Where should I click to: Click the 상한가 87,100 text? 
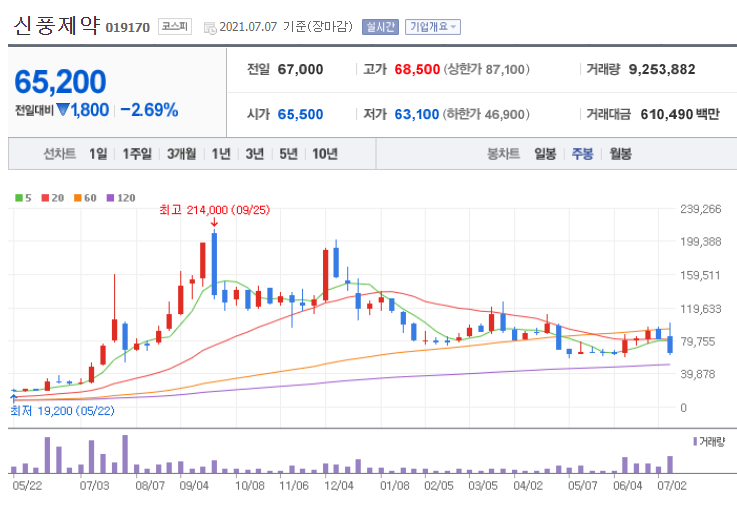click(486, 70)
